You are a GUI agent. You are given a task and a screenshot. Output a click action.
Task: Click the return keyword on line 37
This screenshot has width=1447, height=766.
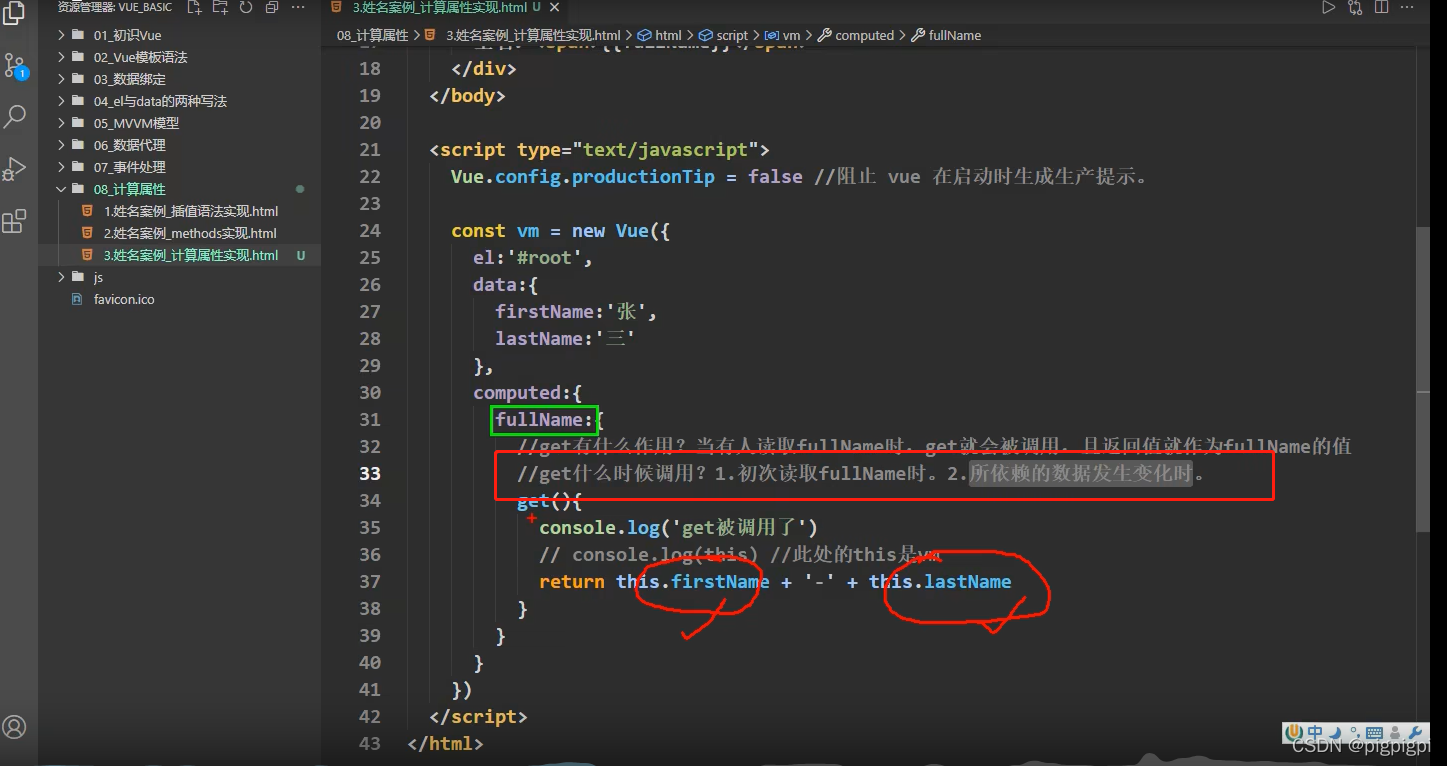(571, 581)
